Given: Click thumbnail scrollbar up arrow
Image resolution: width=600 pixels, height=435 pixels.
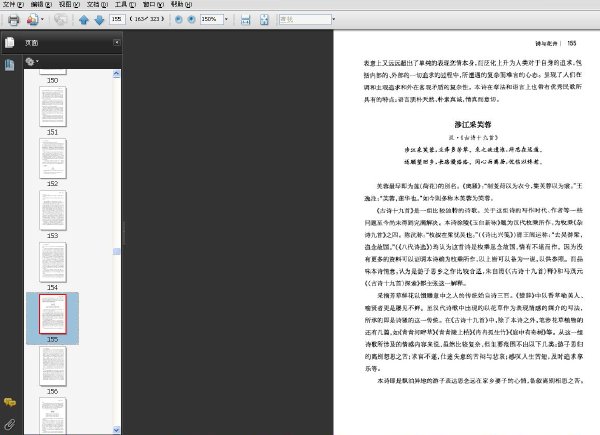Looking at the screenshot, I should pyautogui.click(x=117, y=74).
